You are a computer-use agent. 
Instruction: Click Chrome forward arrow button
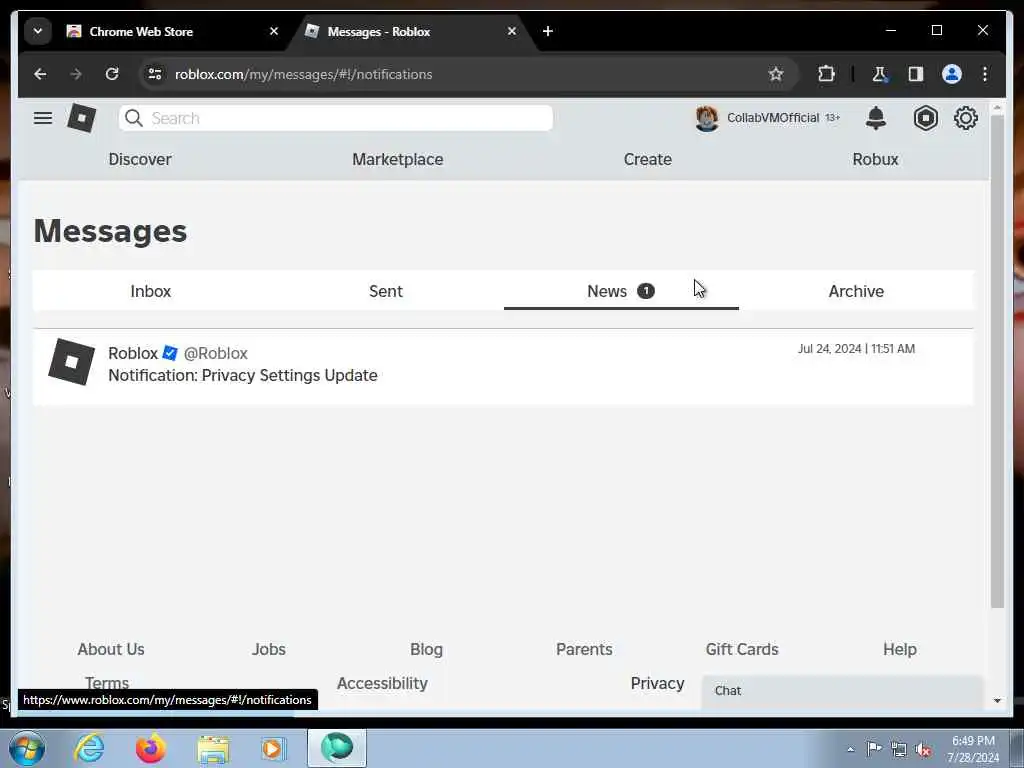click(76, 74)
